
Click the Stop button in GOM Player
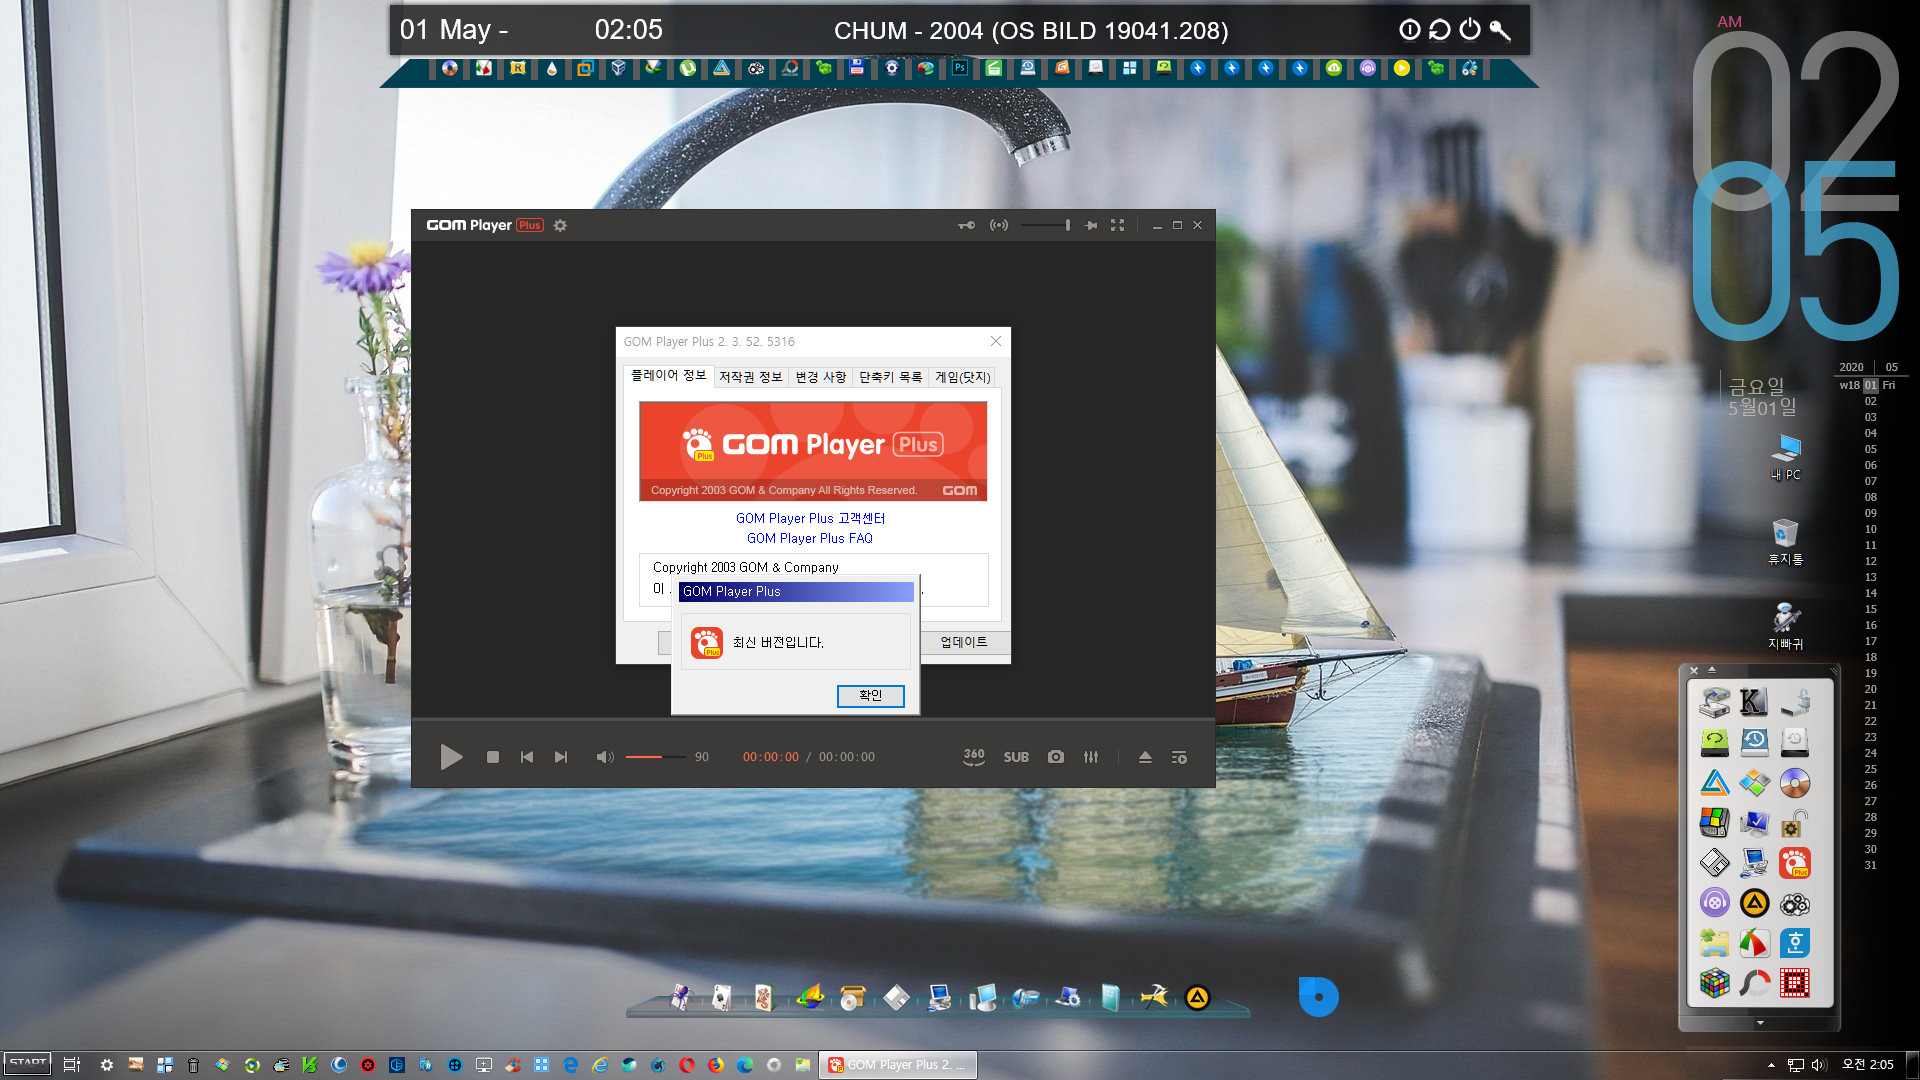coord(492,757)
